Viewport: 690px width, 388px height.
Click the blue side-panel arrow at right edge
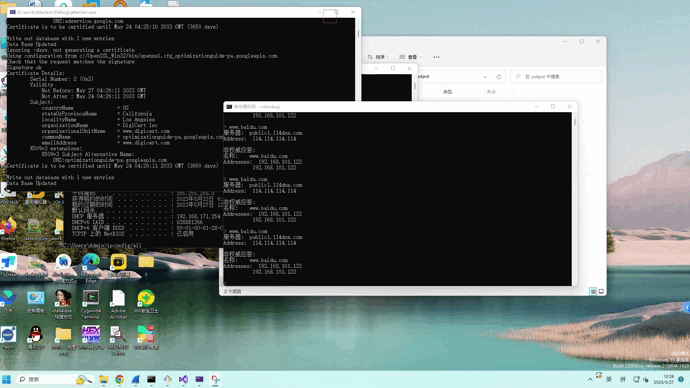tap(687, 307)
